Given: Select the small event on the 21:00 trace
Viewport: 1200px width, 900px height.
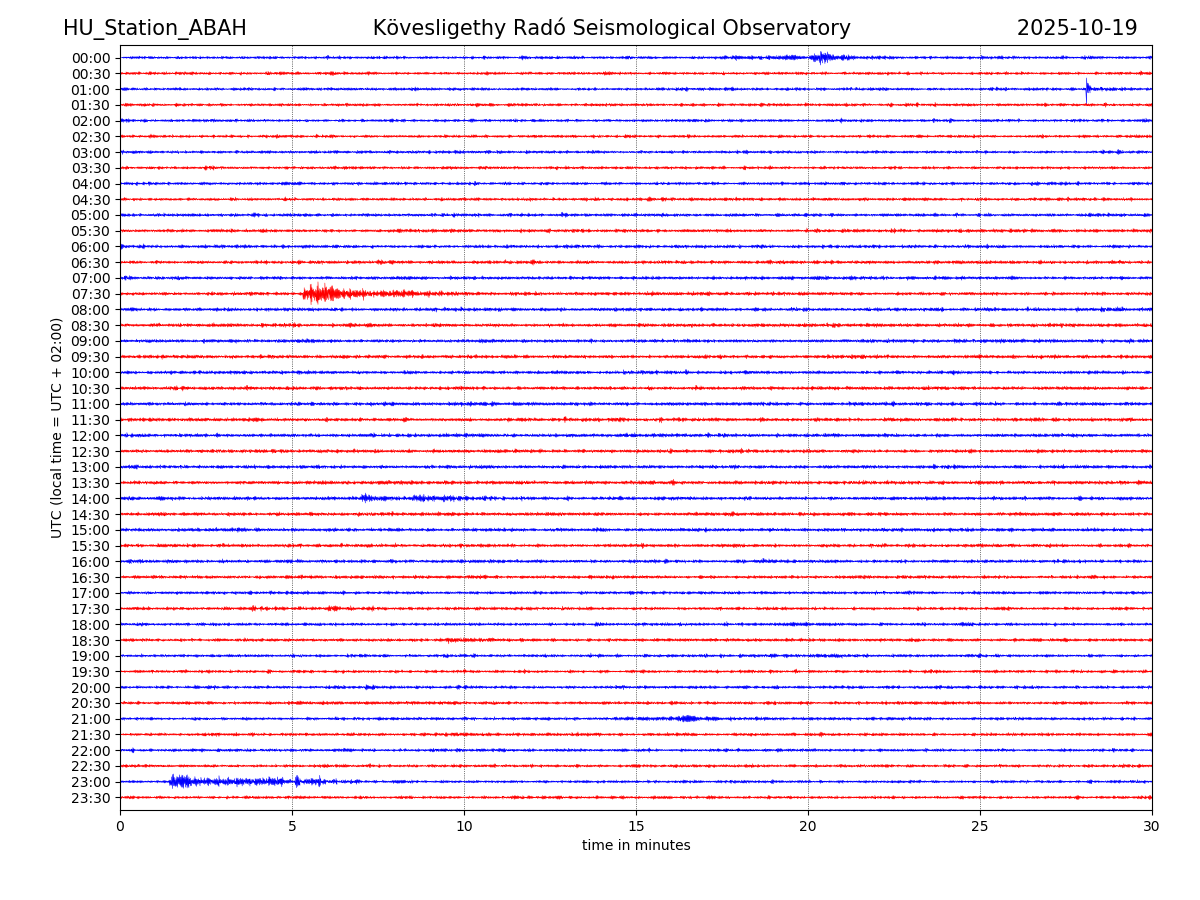Looking at the screenshot, I should (x=686, y=718).
